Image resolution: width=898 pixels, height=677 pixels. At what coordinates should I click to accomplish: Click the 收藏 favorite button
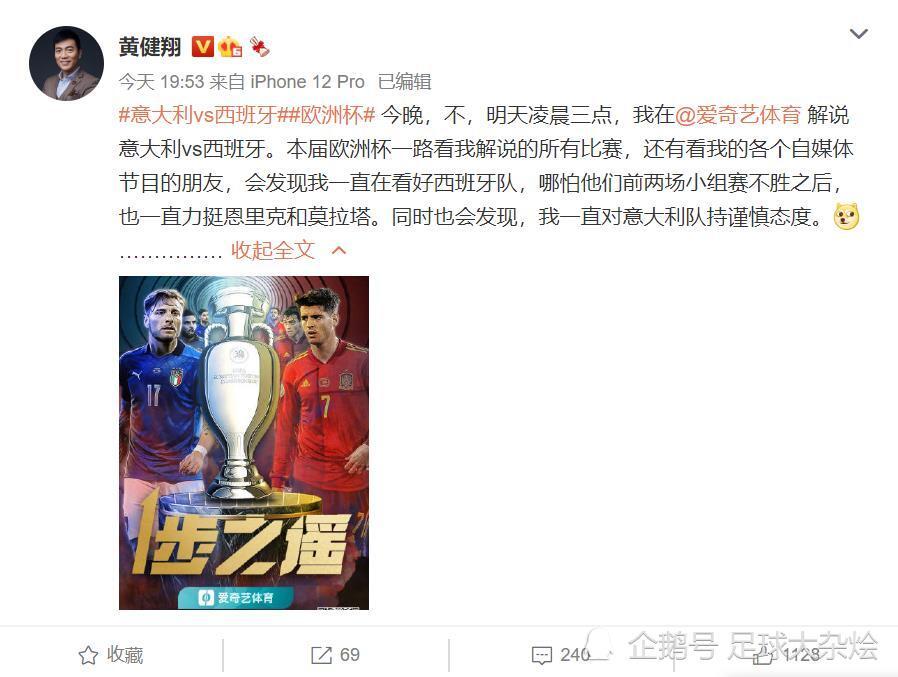point(111,655)
